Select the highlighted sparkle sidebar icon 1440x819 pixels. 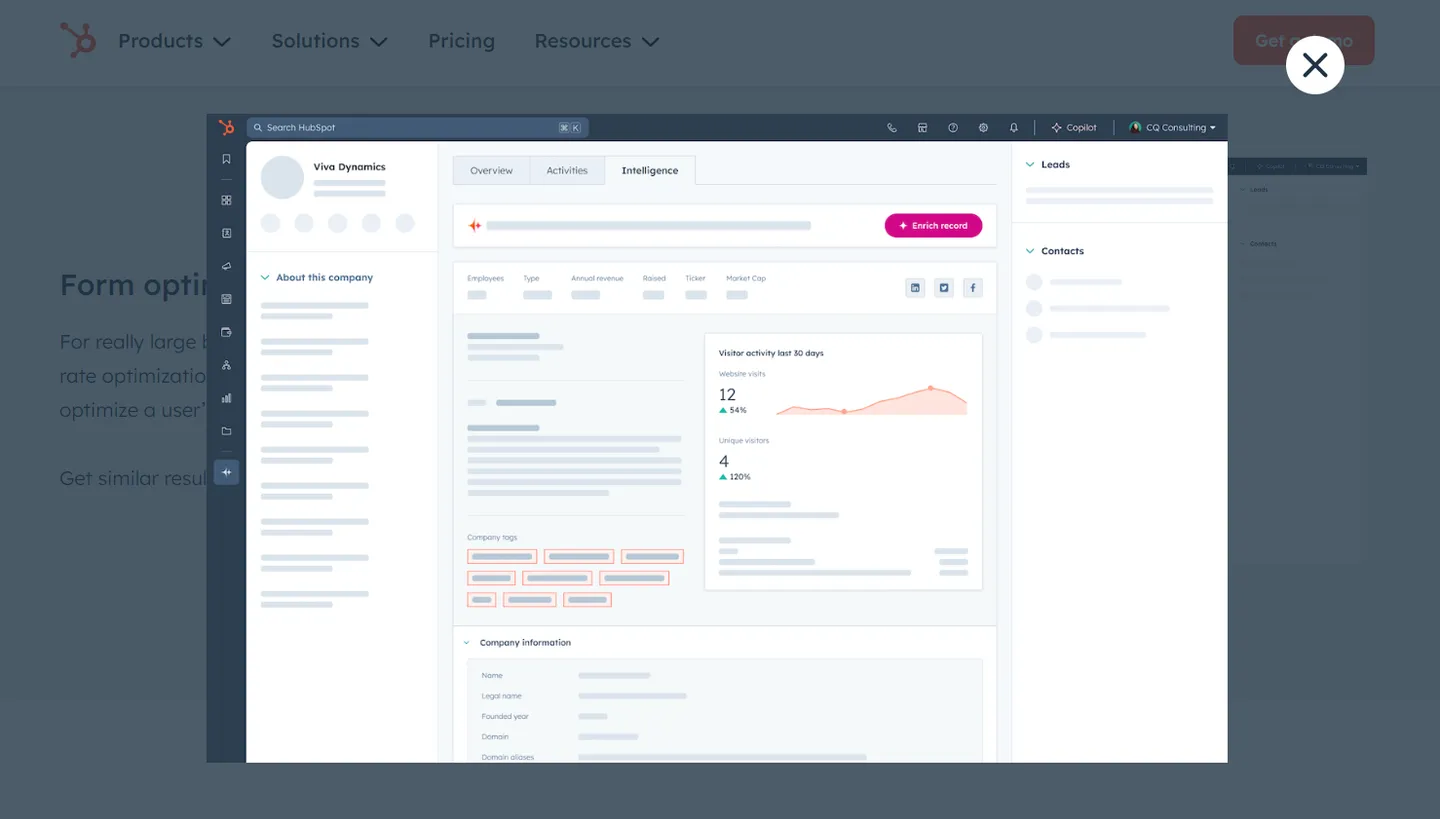click(226, 472)
